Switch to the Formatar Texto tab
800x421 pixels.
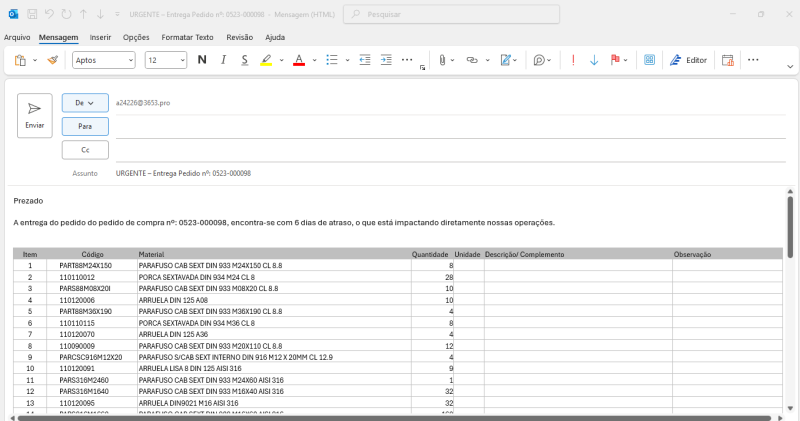click(187, 37)
